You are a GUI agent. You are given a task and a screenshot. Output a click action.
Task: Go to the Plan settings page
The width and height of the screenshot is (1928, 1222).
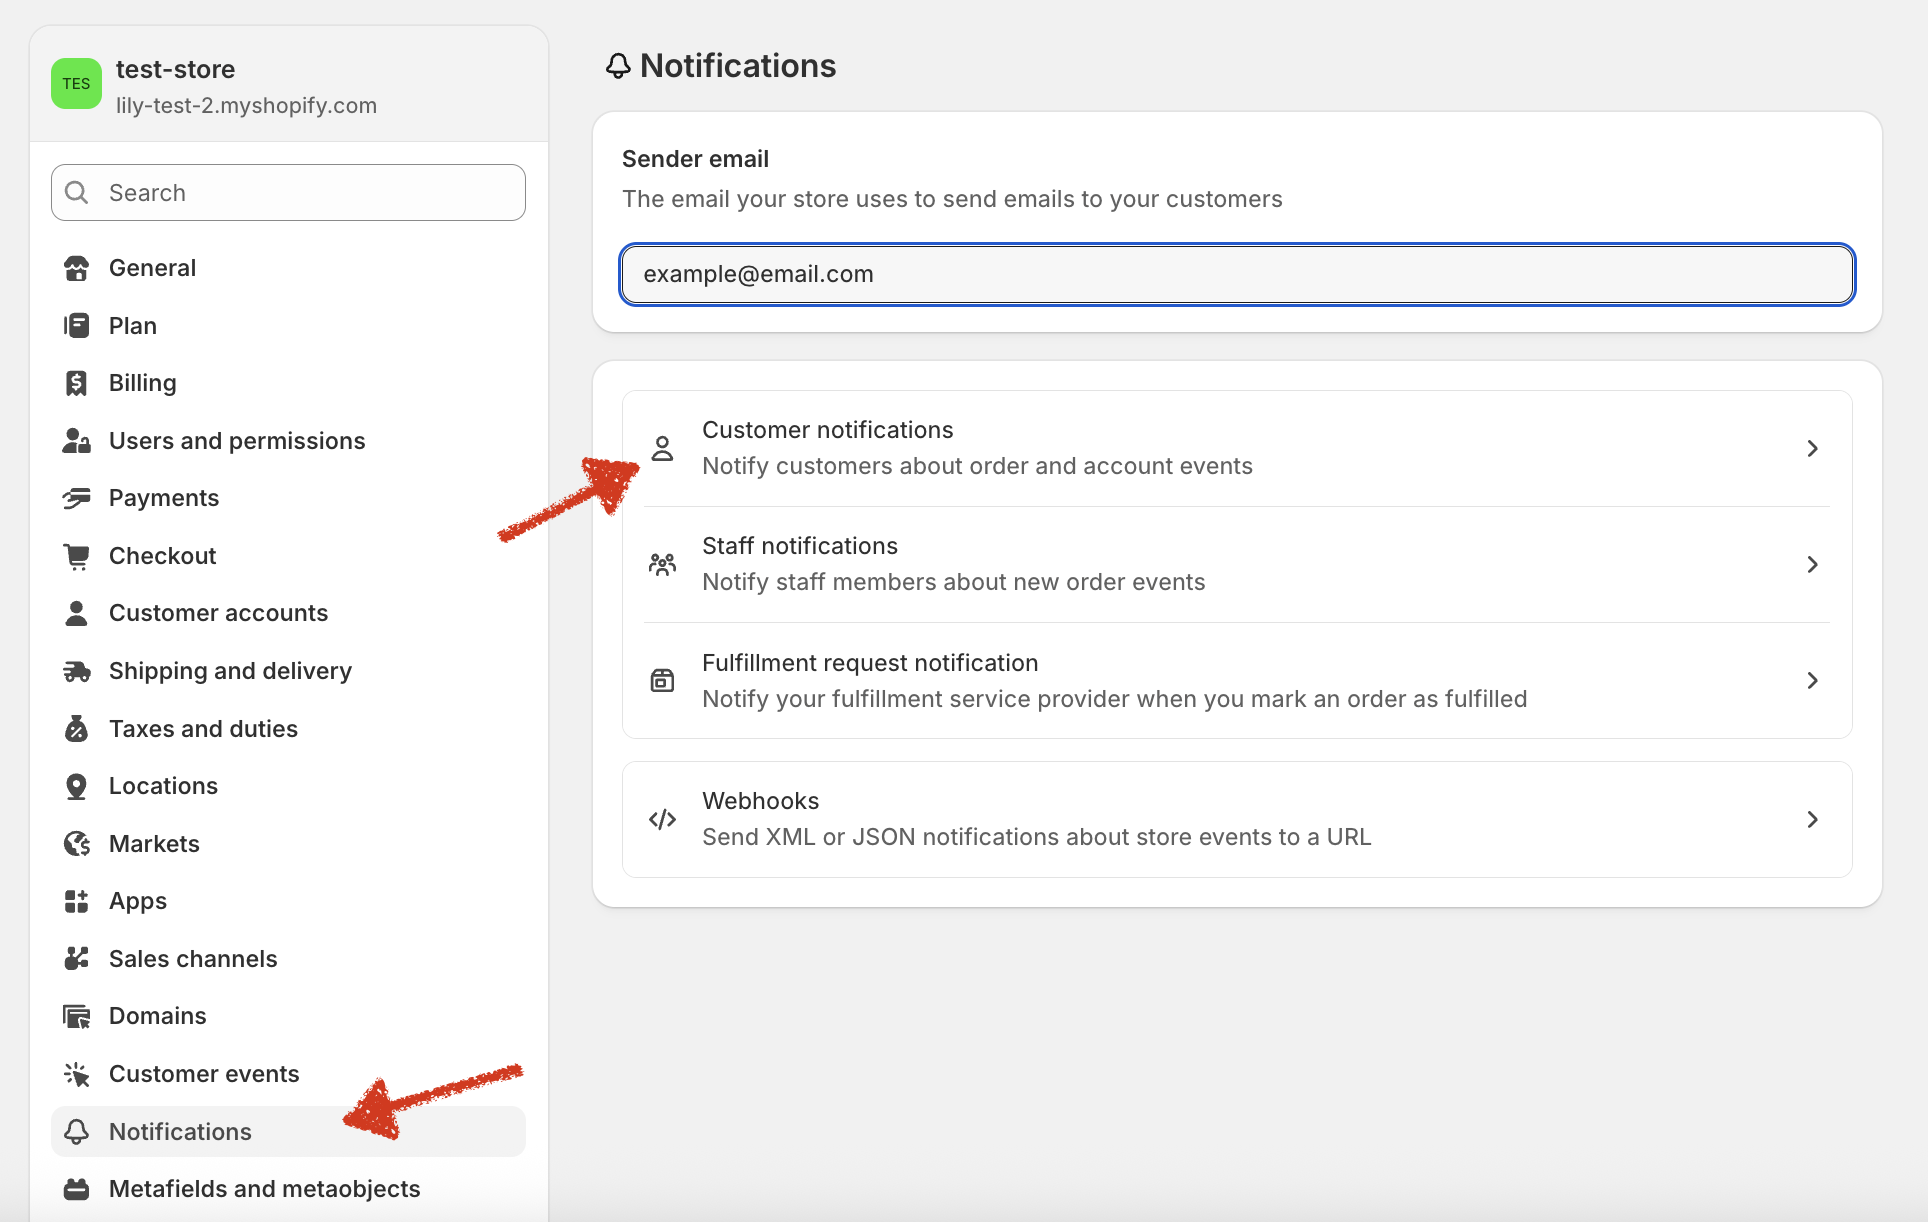[288, 326]
